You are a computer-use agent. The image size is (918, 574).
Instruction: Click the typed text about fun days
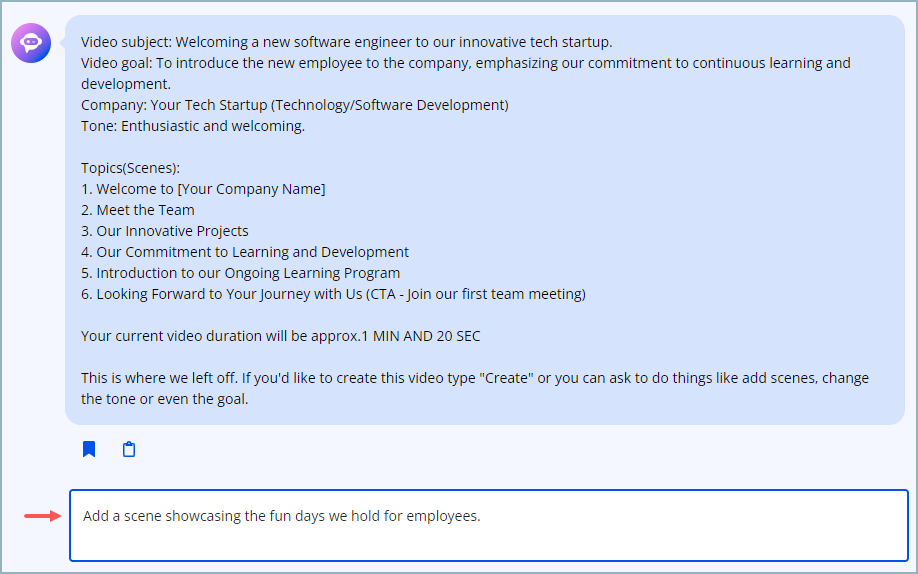click(282, 516)
